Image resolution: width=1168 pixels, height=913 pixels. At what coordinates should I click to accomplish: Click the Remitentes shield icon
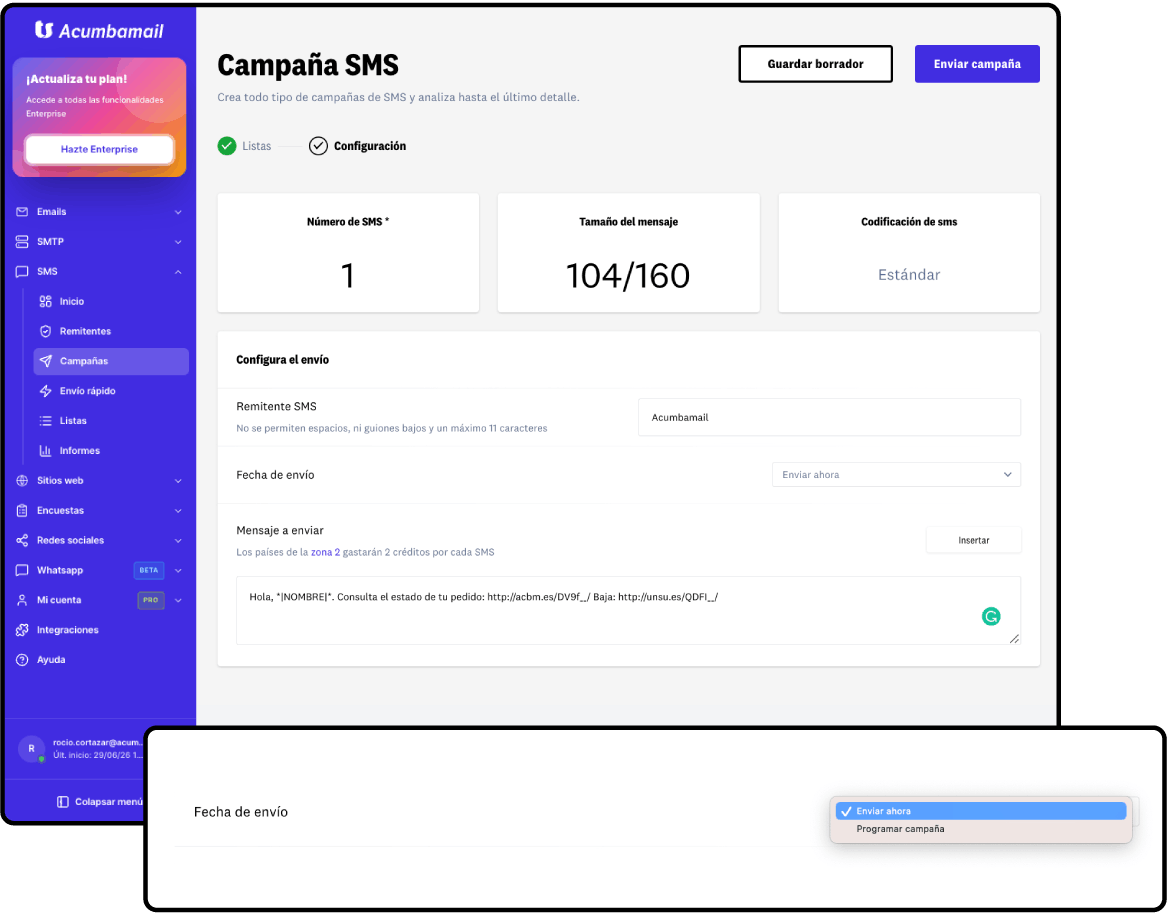pyautogui.click(x=45, y=331)
